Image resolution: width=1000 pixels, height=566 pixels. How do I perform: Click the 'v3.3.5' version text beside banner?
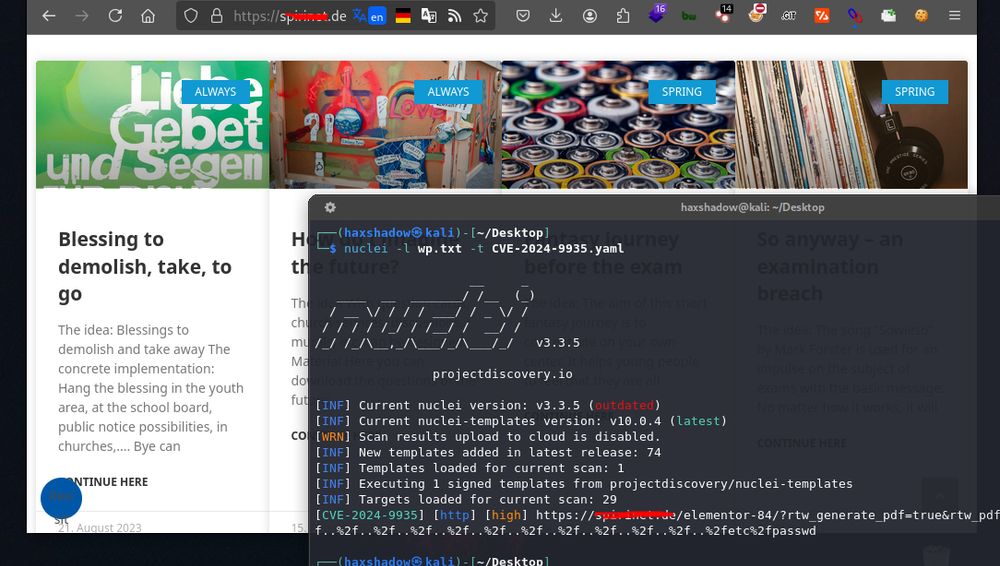tap(558, 343)
